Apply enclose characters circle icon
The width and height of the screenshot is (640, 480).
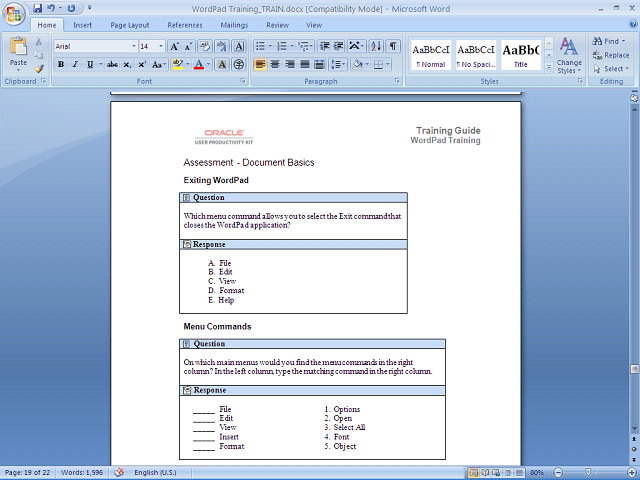[239, 64]
